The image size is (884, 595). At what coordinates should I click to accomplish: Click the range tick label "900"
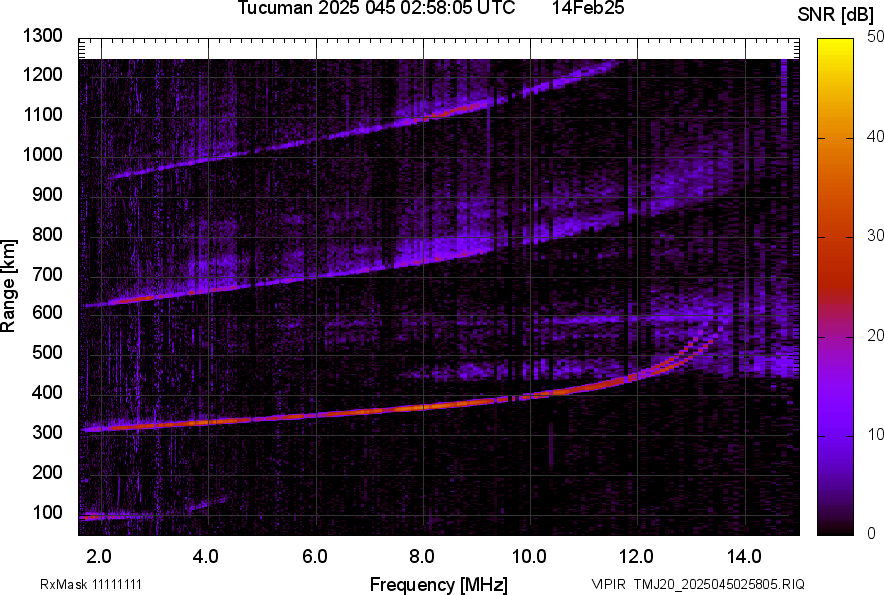pyautogui.click(x=47, y=195)
